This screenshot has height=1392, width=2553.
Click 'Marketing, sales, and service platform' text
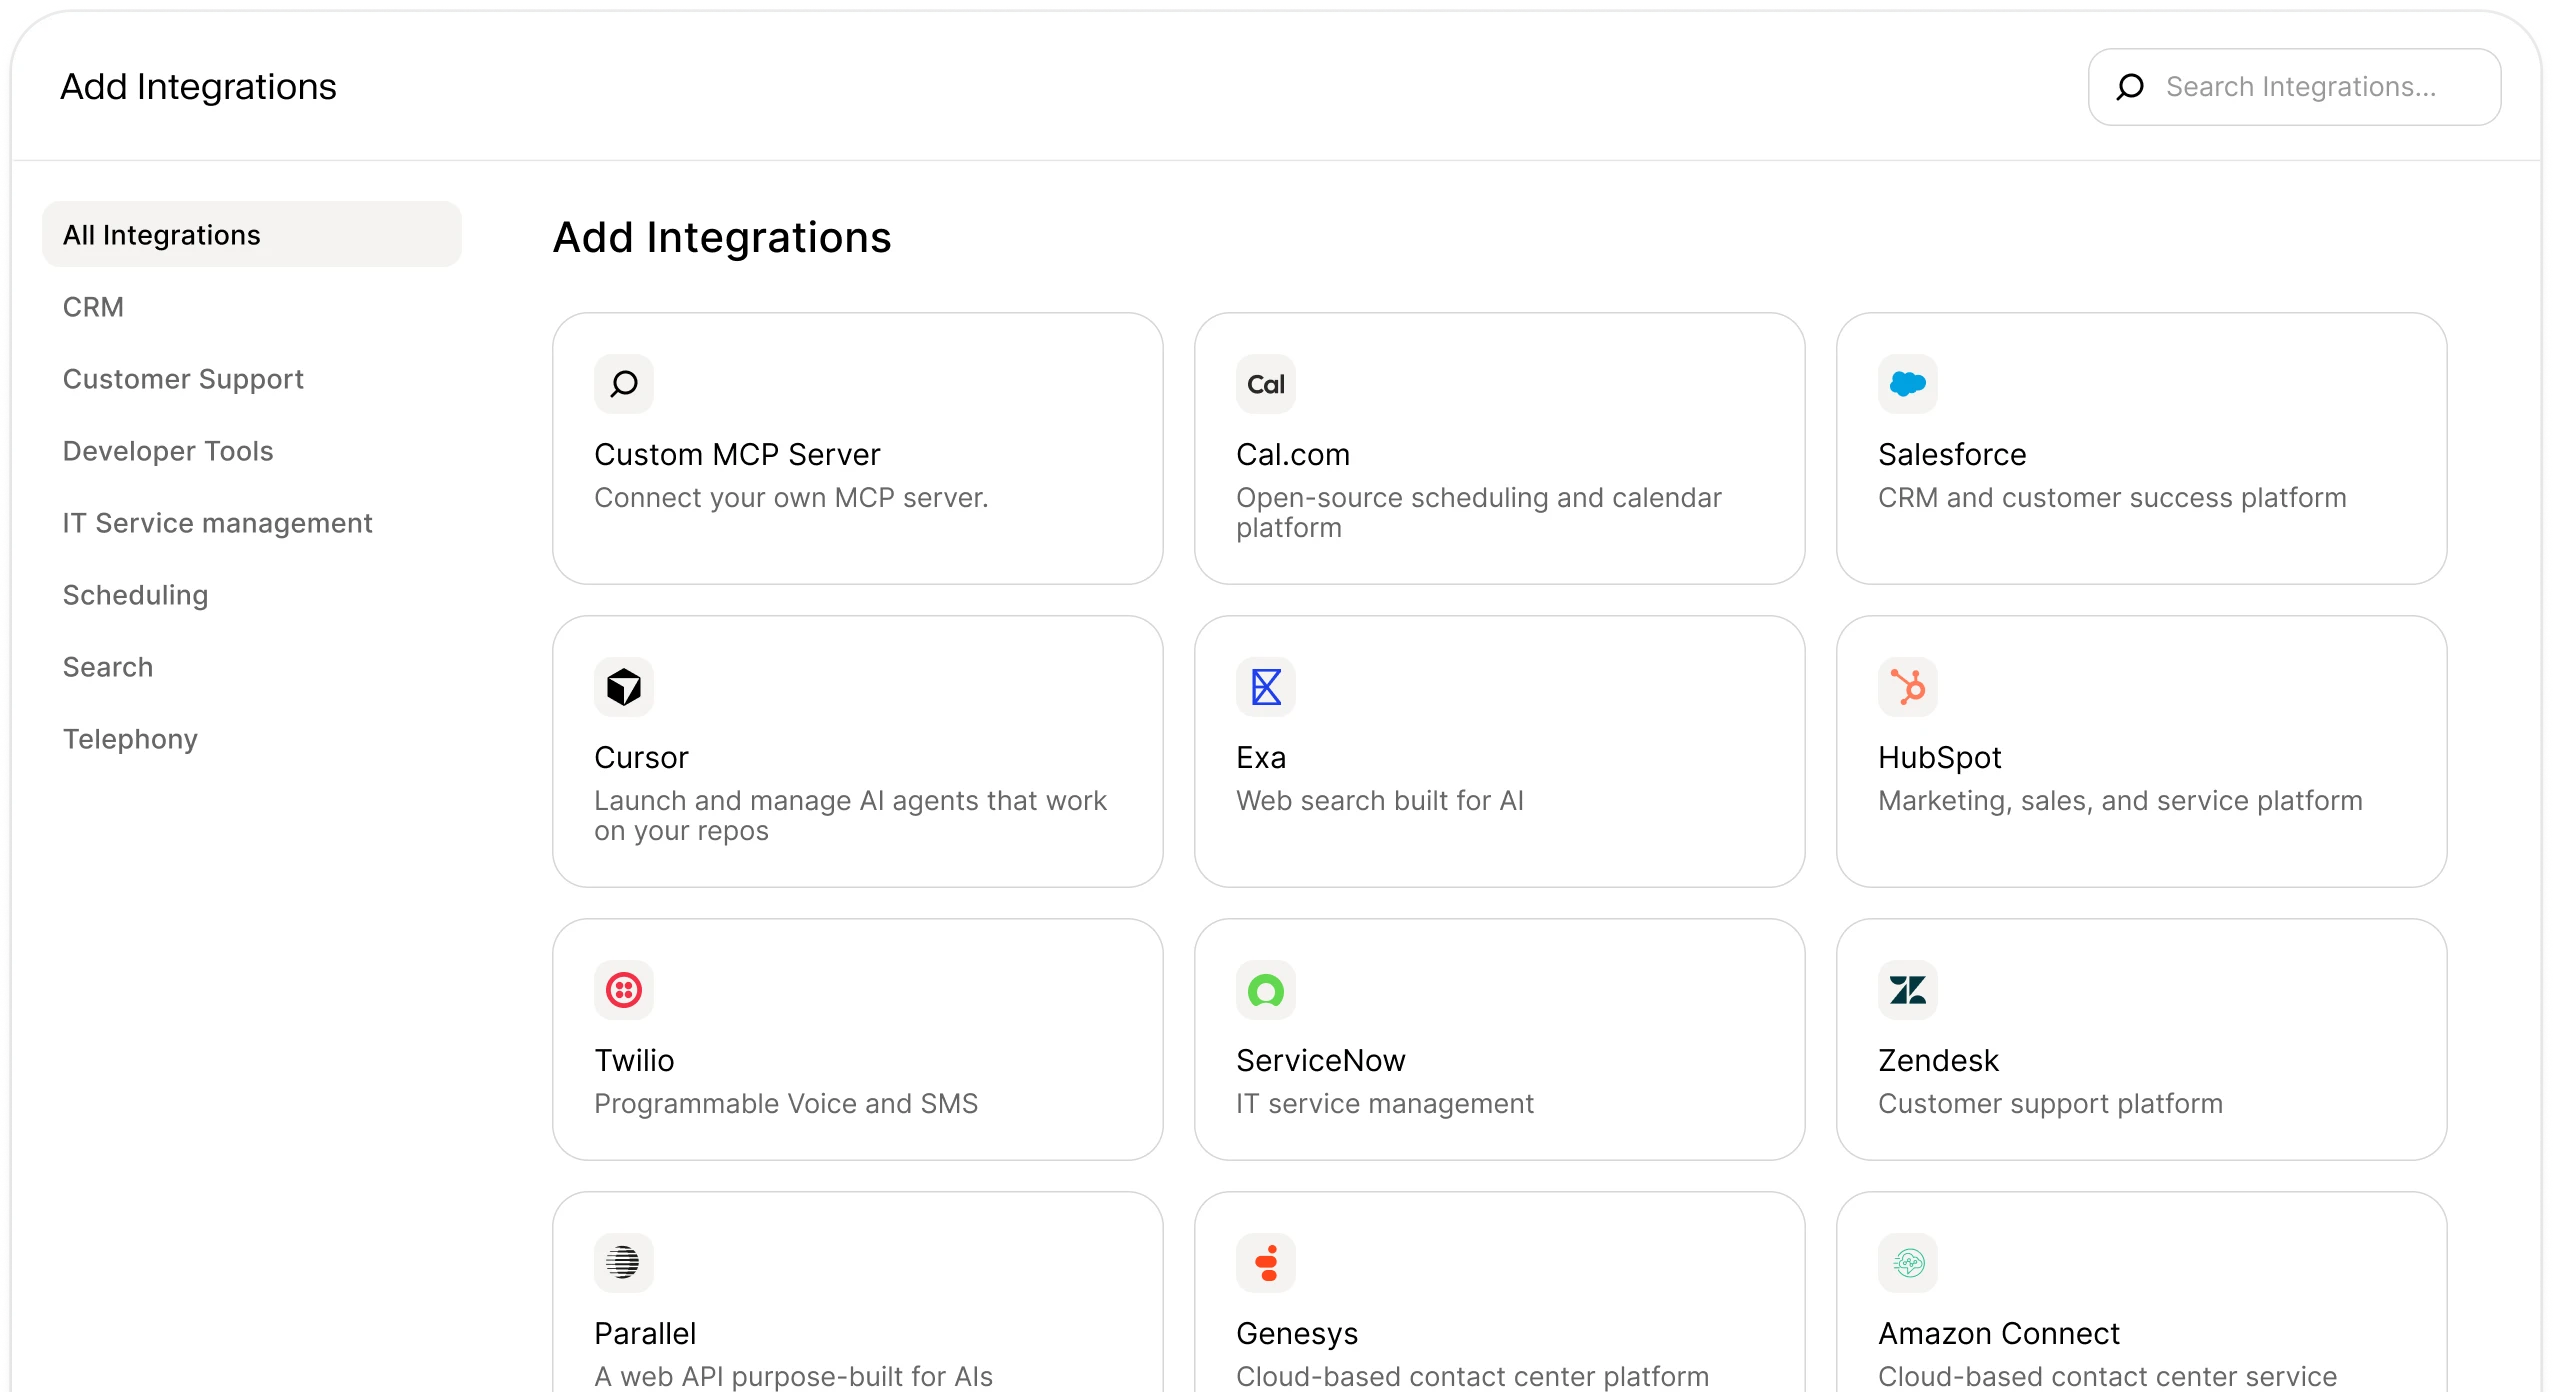tap(2120, 800)
